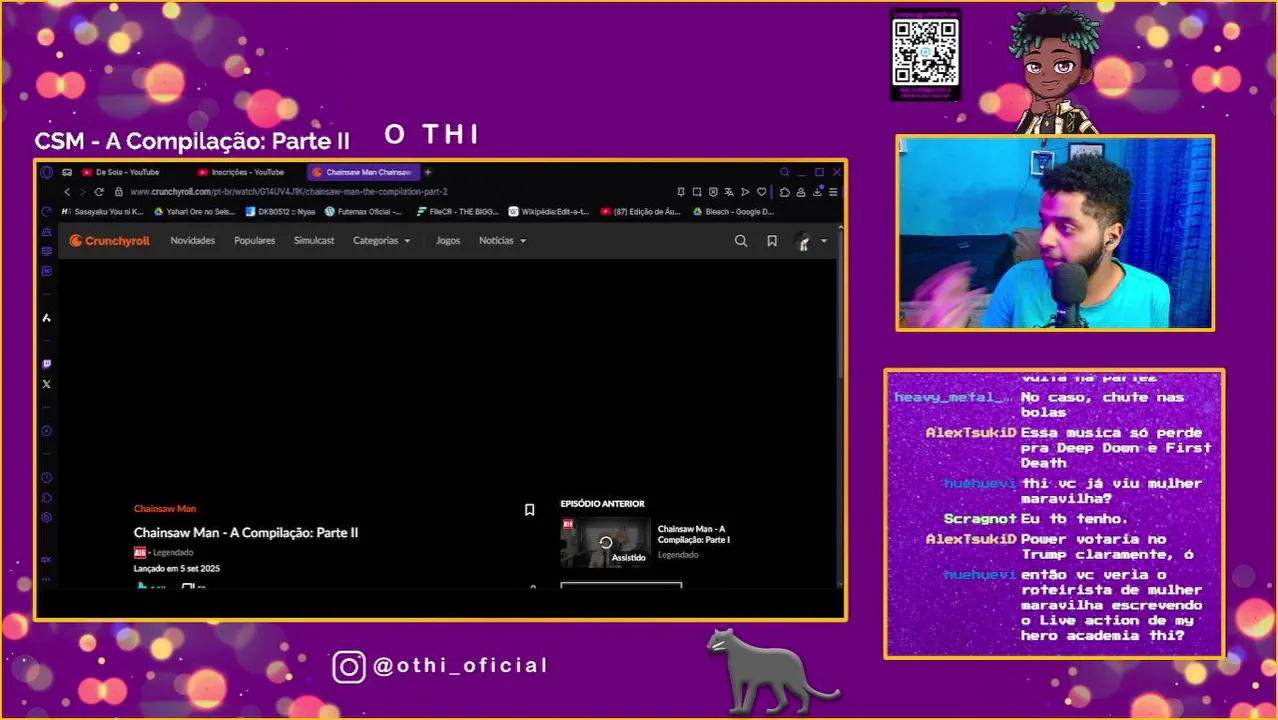Click the translate icon in address bar
Screen dimensions: 1278x720
729,192
